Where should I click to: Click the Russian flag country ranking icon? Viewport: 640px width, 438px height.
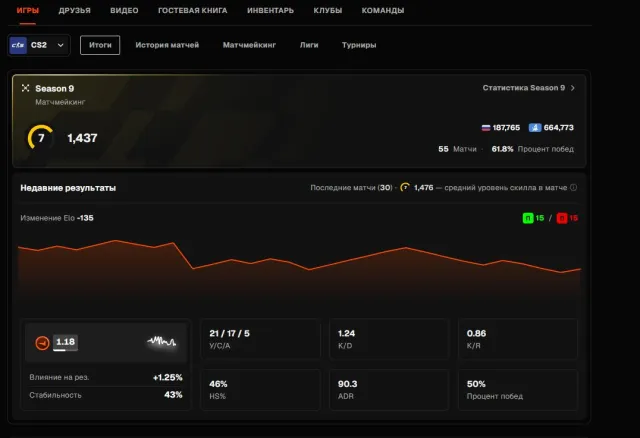pyautogui.click(x=486, y=128)
